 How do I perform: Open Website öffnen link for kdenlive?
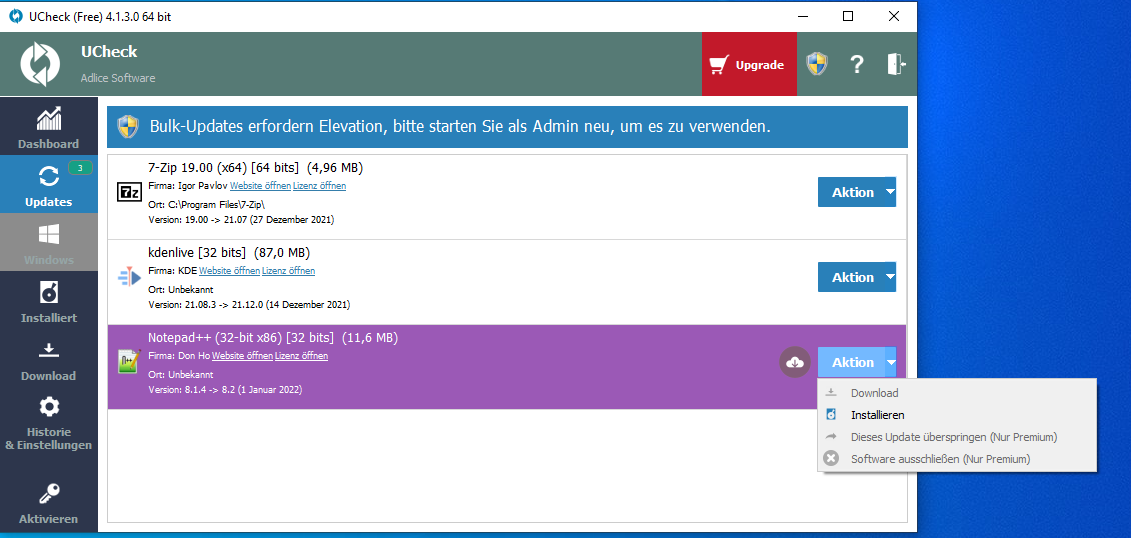click(229, 271)
